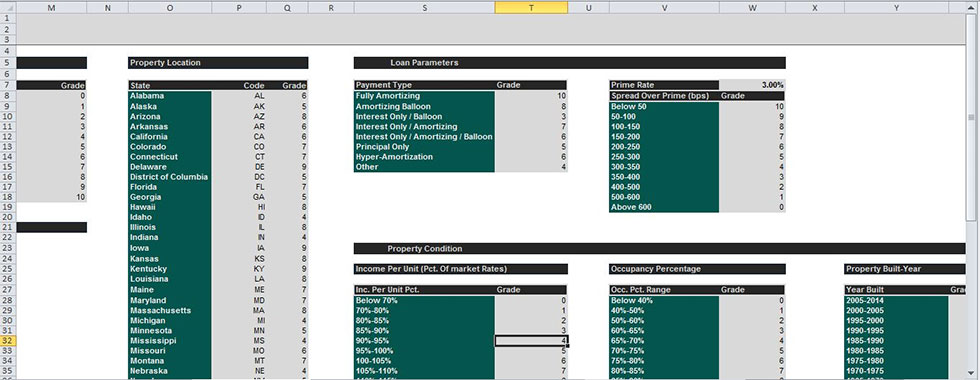Select Income Per Unit (Pct. Of market Rates) heading

[x=461, y=269]
